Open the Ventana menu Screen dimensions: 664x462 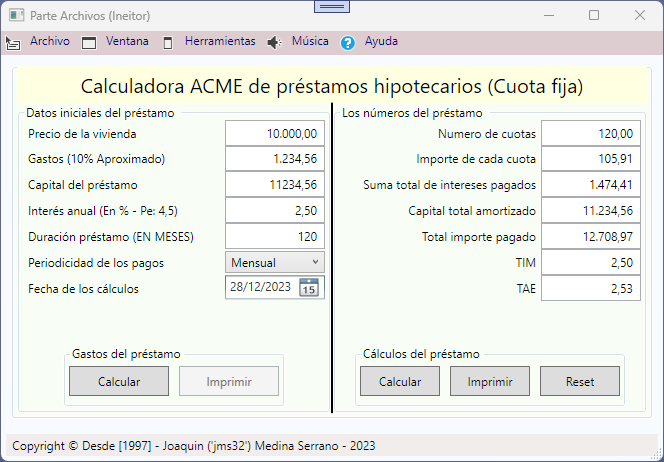click(x=127, y=41)
